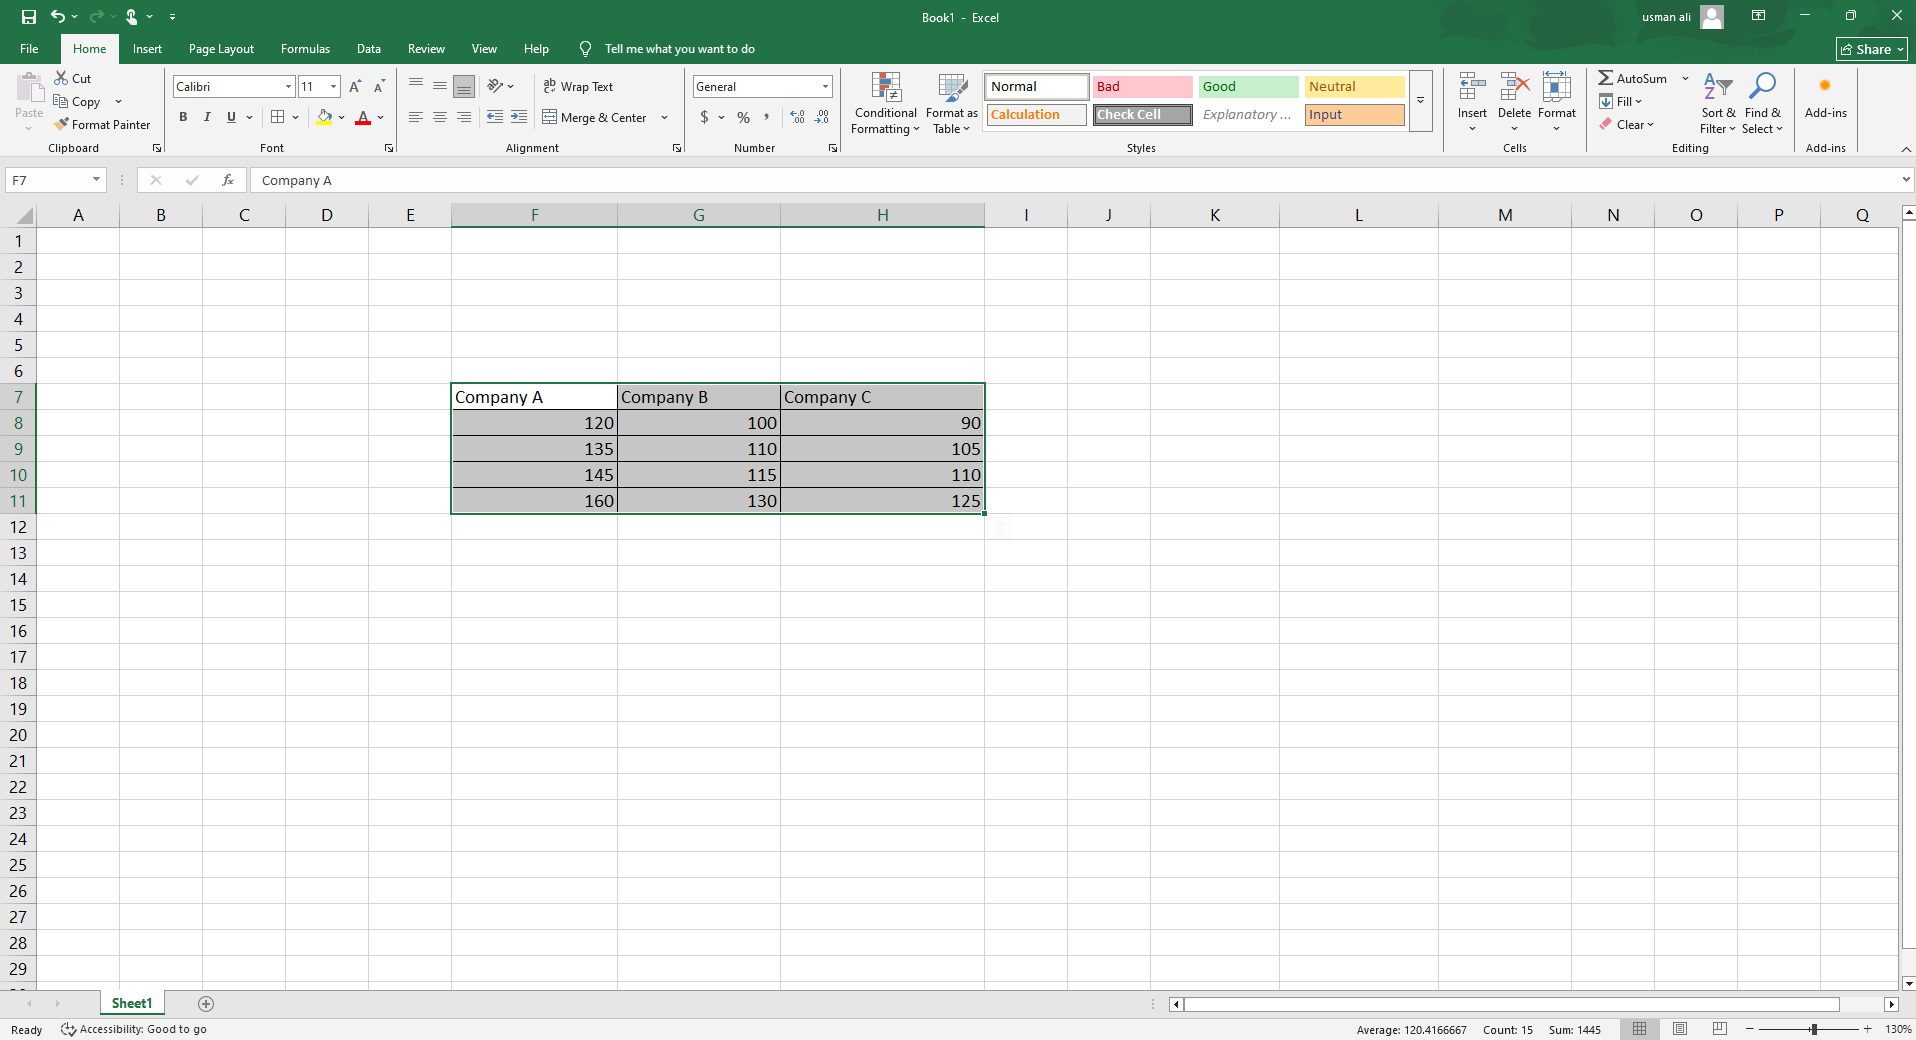Toggle Center horizontal alignment

click(x=440, y=117)
